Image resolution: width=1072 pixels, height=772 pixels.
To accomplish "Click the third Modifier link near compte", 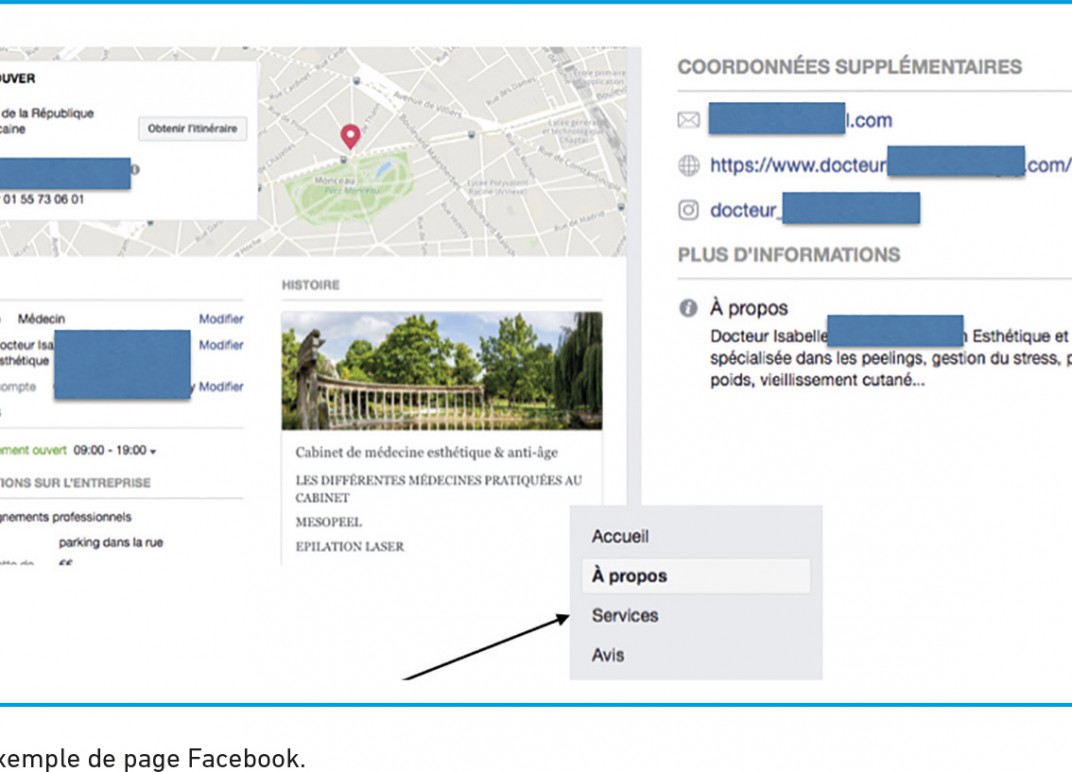I will pyautogui.click(x=221, y=386).
